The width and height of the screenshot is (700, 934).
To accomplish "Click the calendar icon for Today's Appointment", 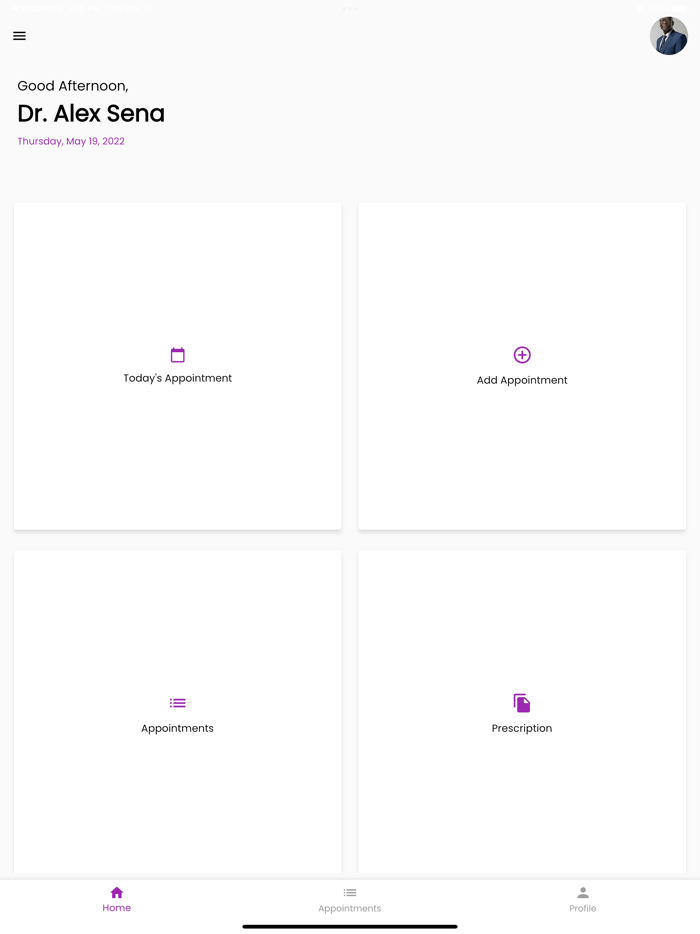I will click(x=178, y=355).
